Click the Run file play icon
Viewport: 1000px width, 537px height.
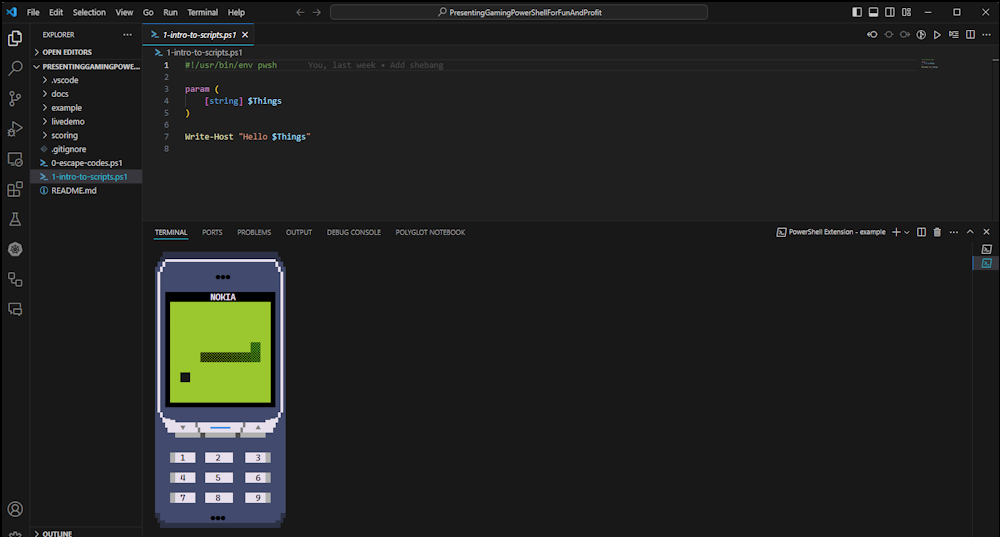[937, 34]
